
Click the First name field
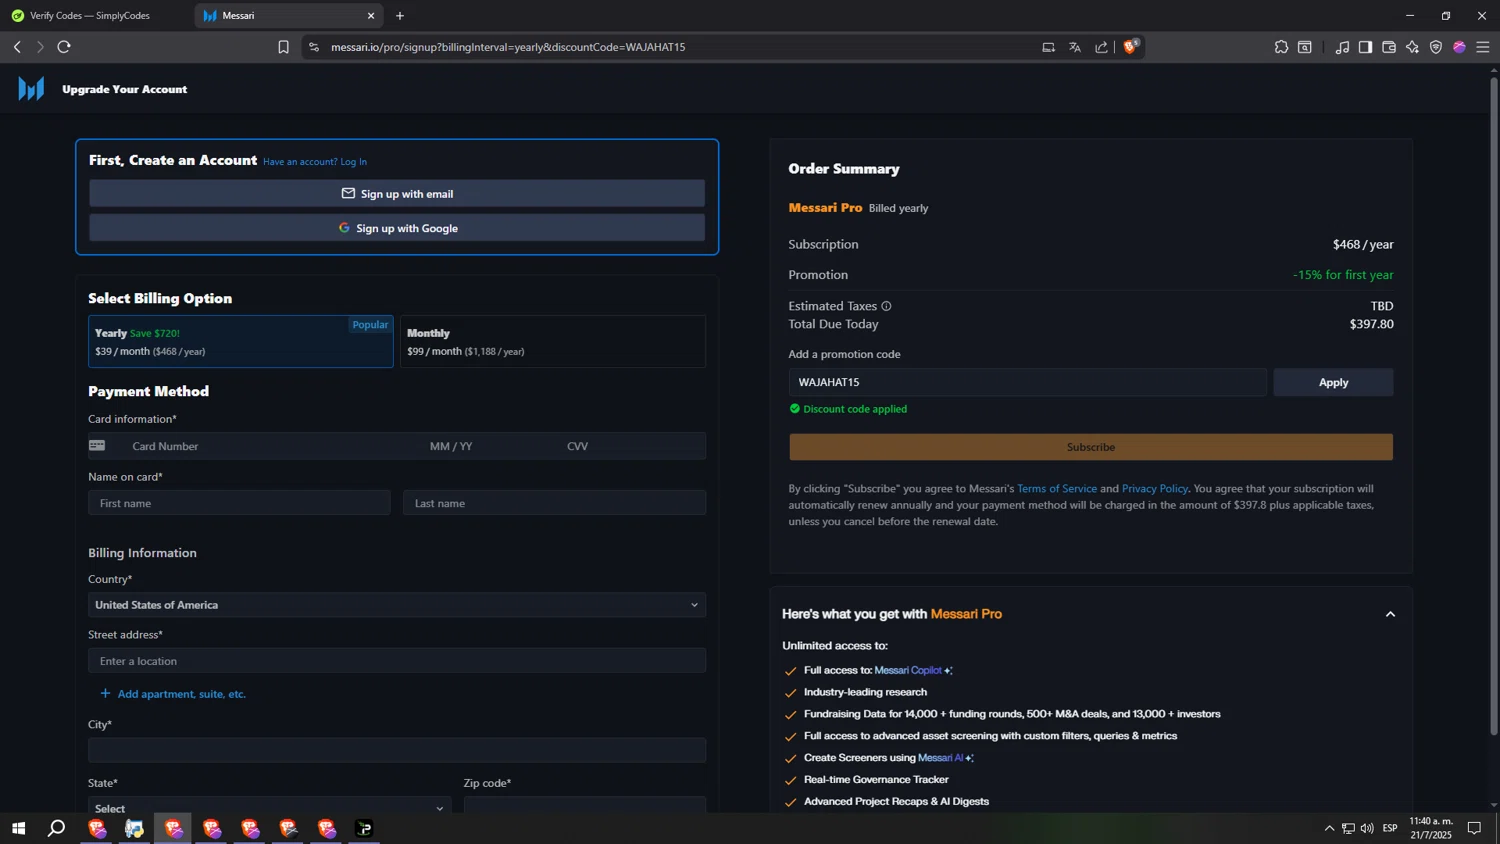tap(239, 503)
